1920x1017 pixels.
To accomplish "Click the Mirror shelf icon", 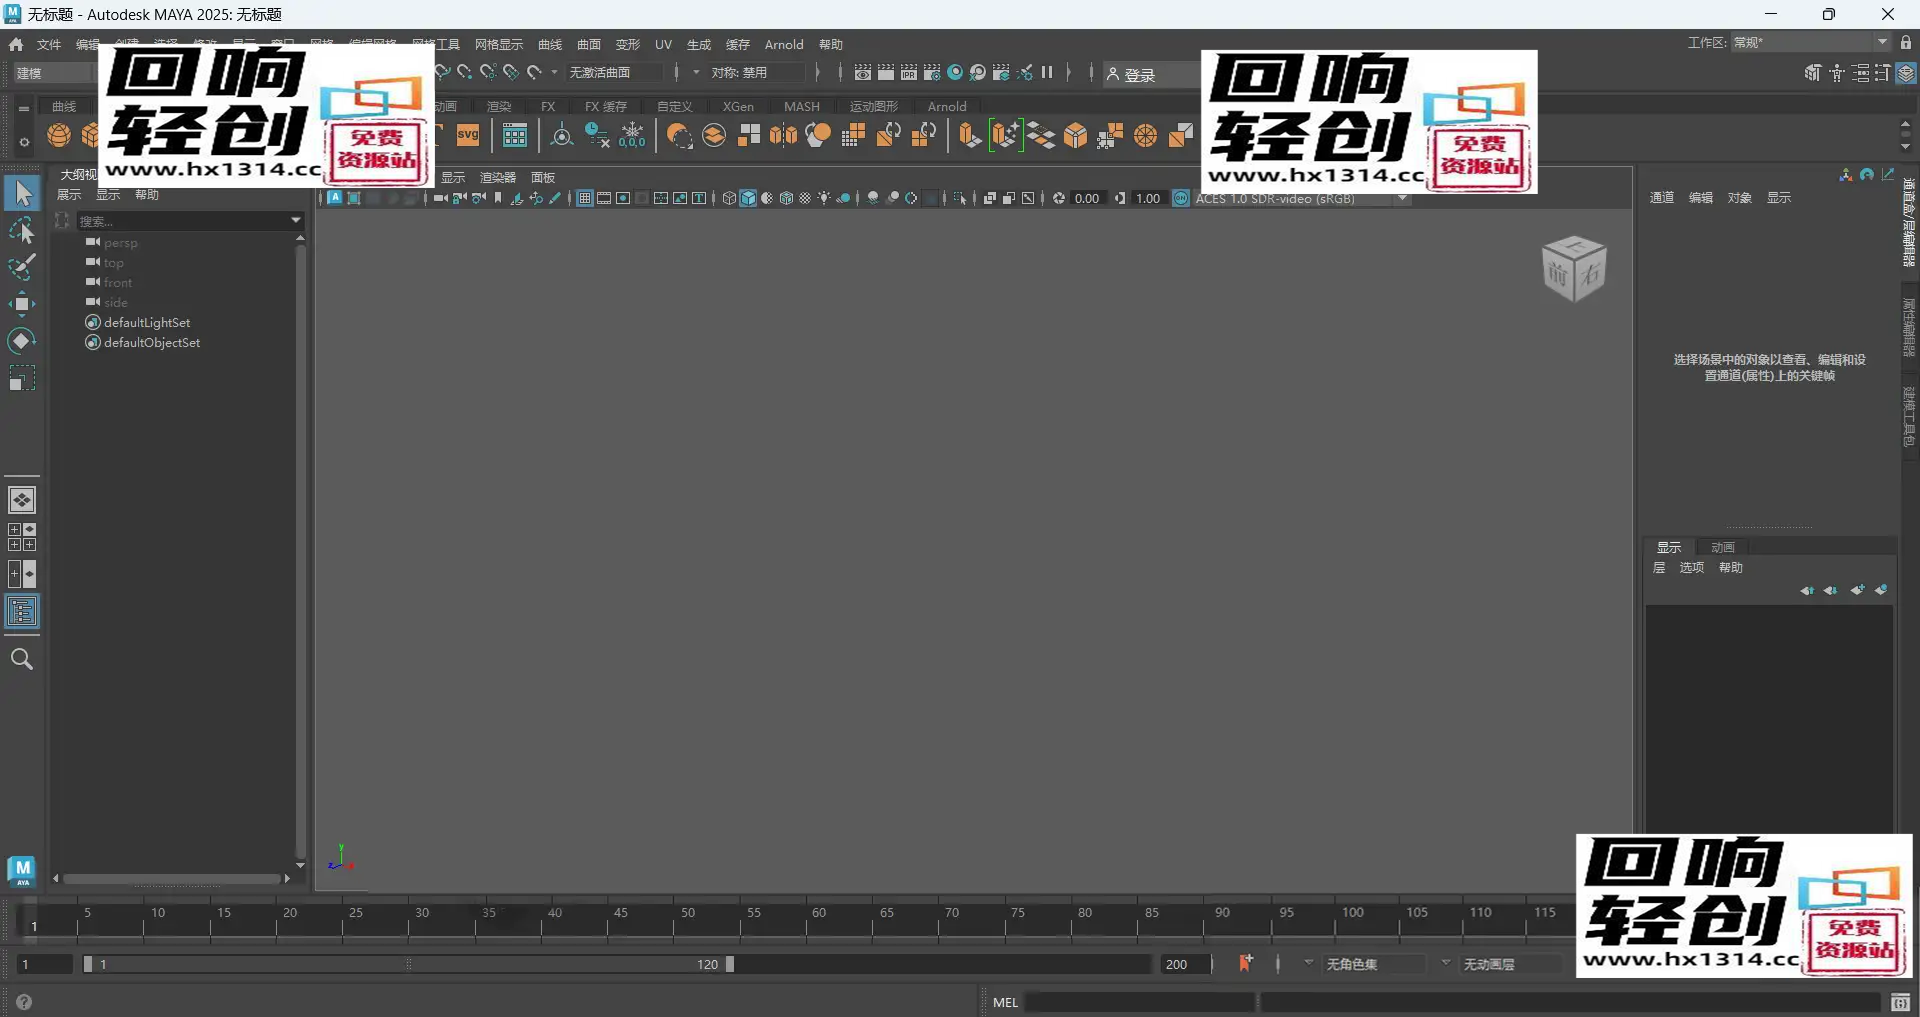I will tap(784, 135).
